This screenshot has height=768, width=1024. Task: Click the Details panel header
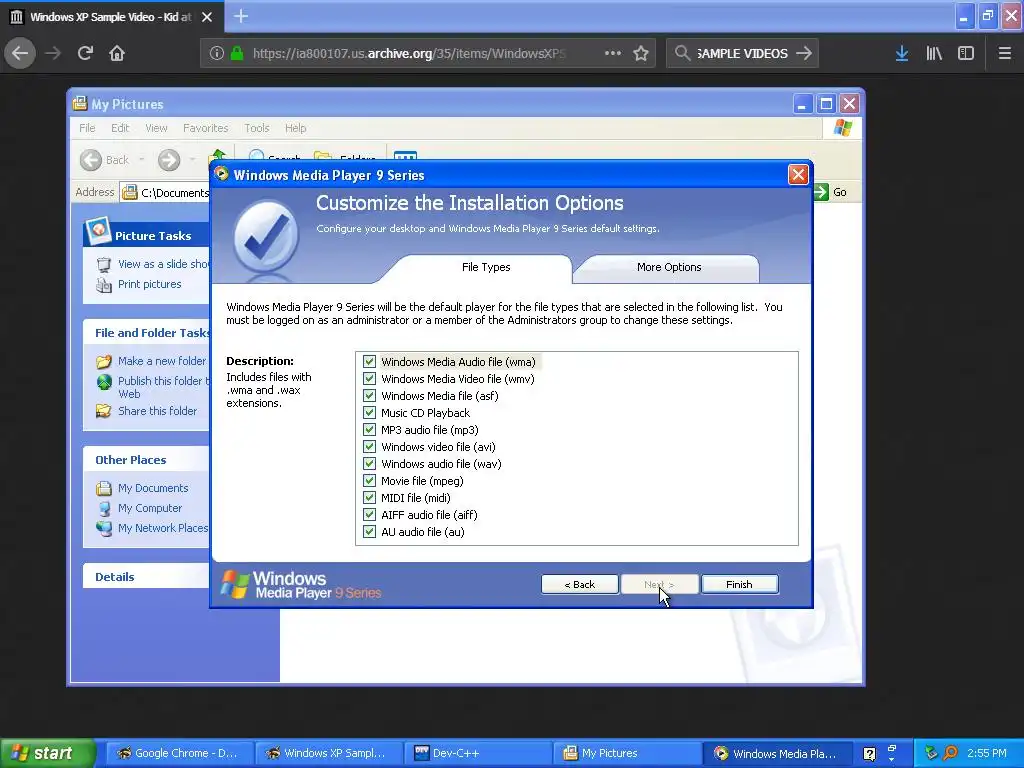click(x=146, y=577)
